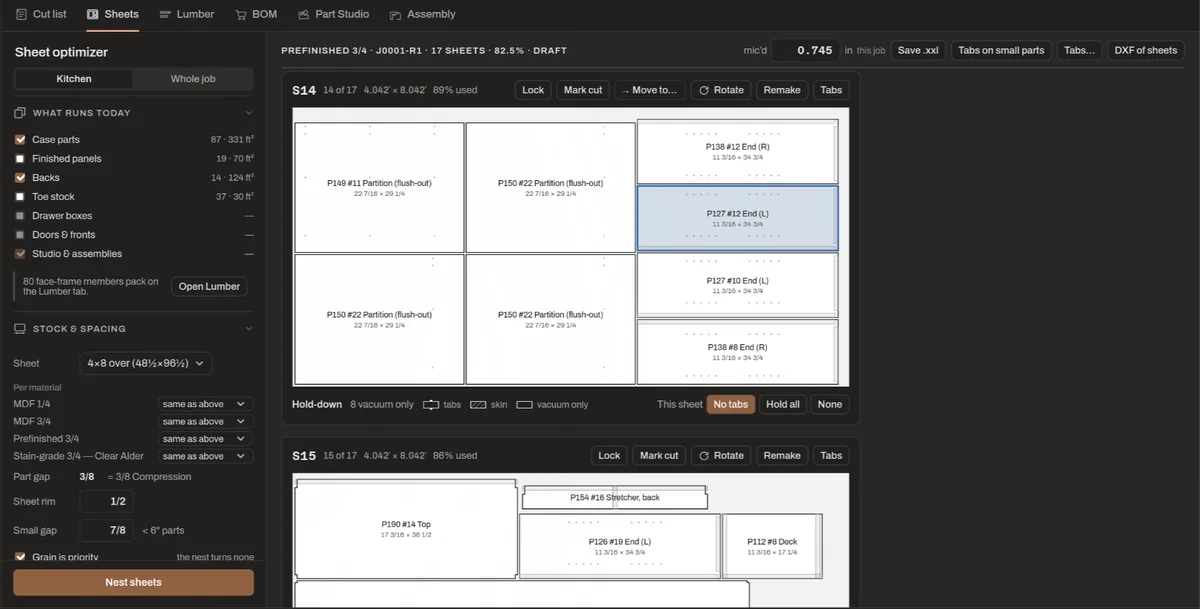Go to Part Studio tab

tap(333, 14)
